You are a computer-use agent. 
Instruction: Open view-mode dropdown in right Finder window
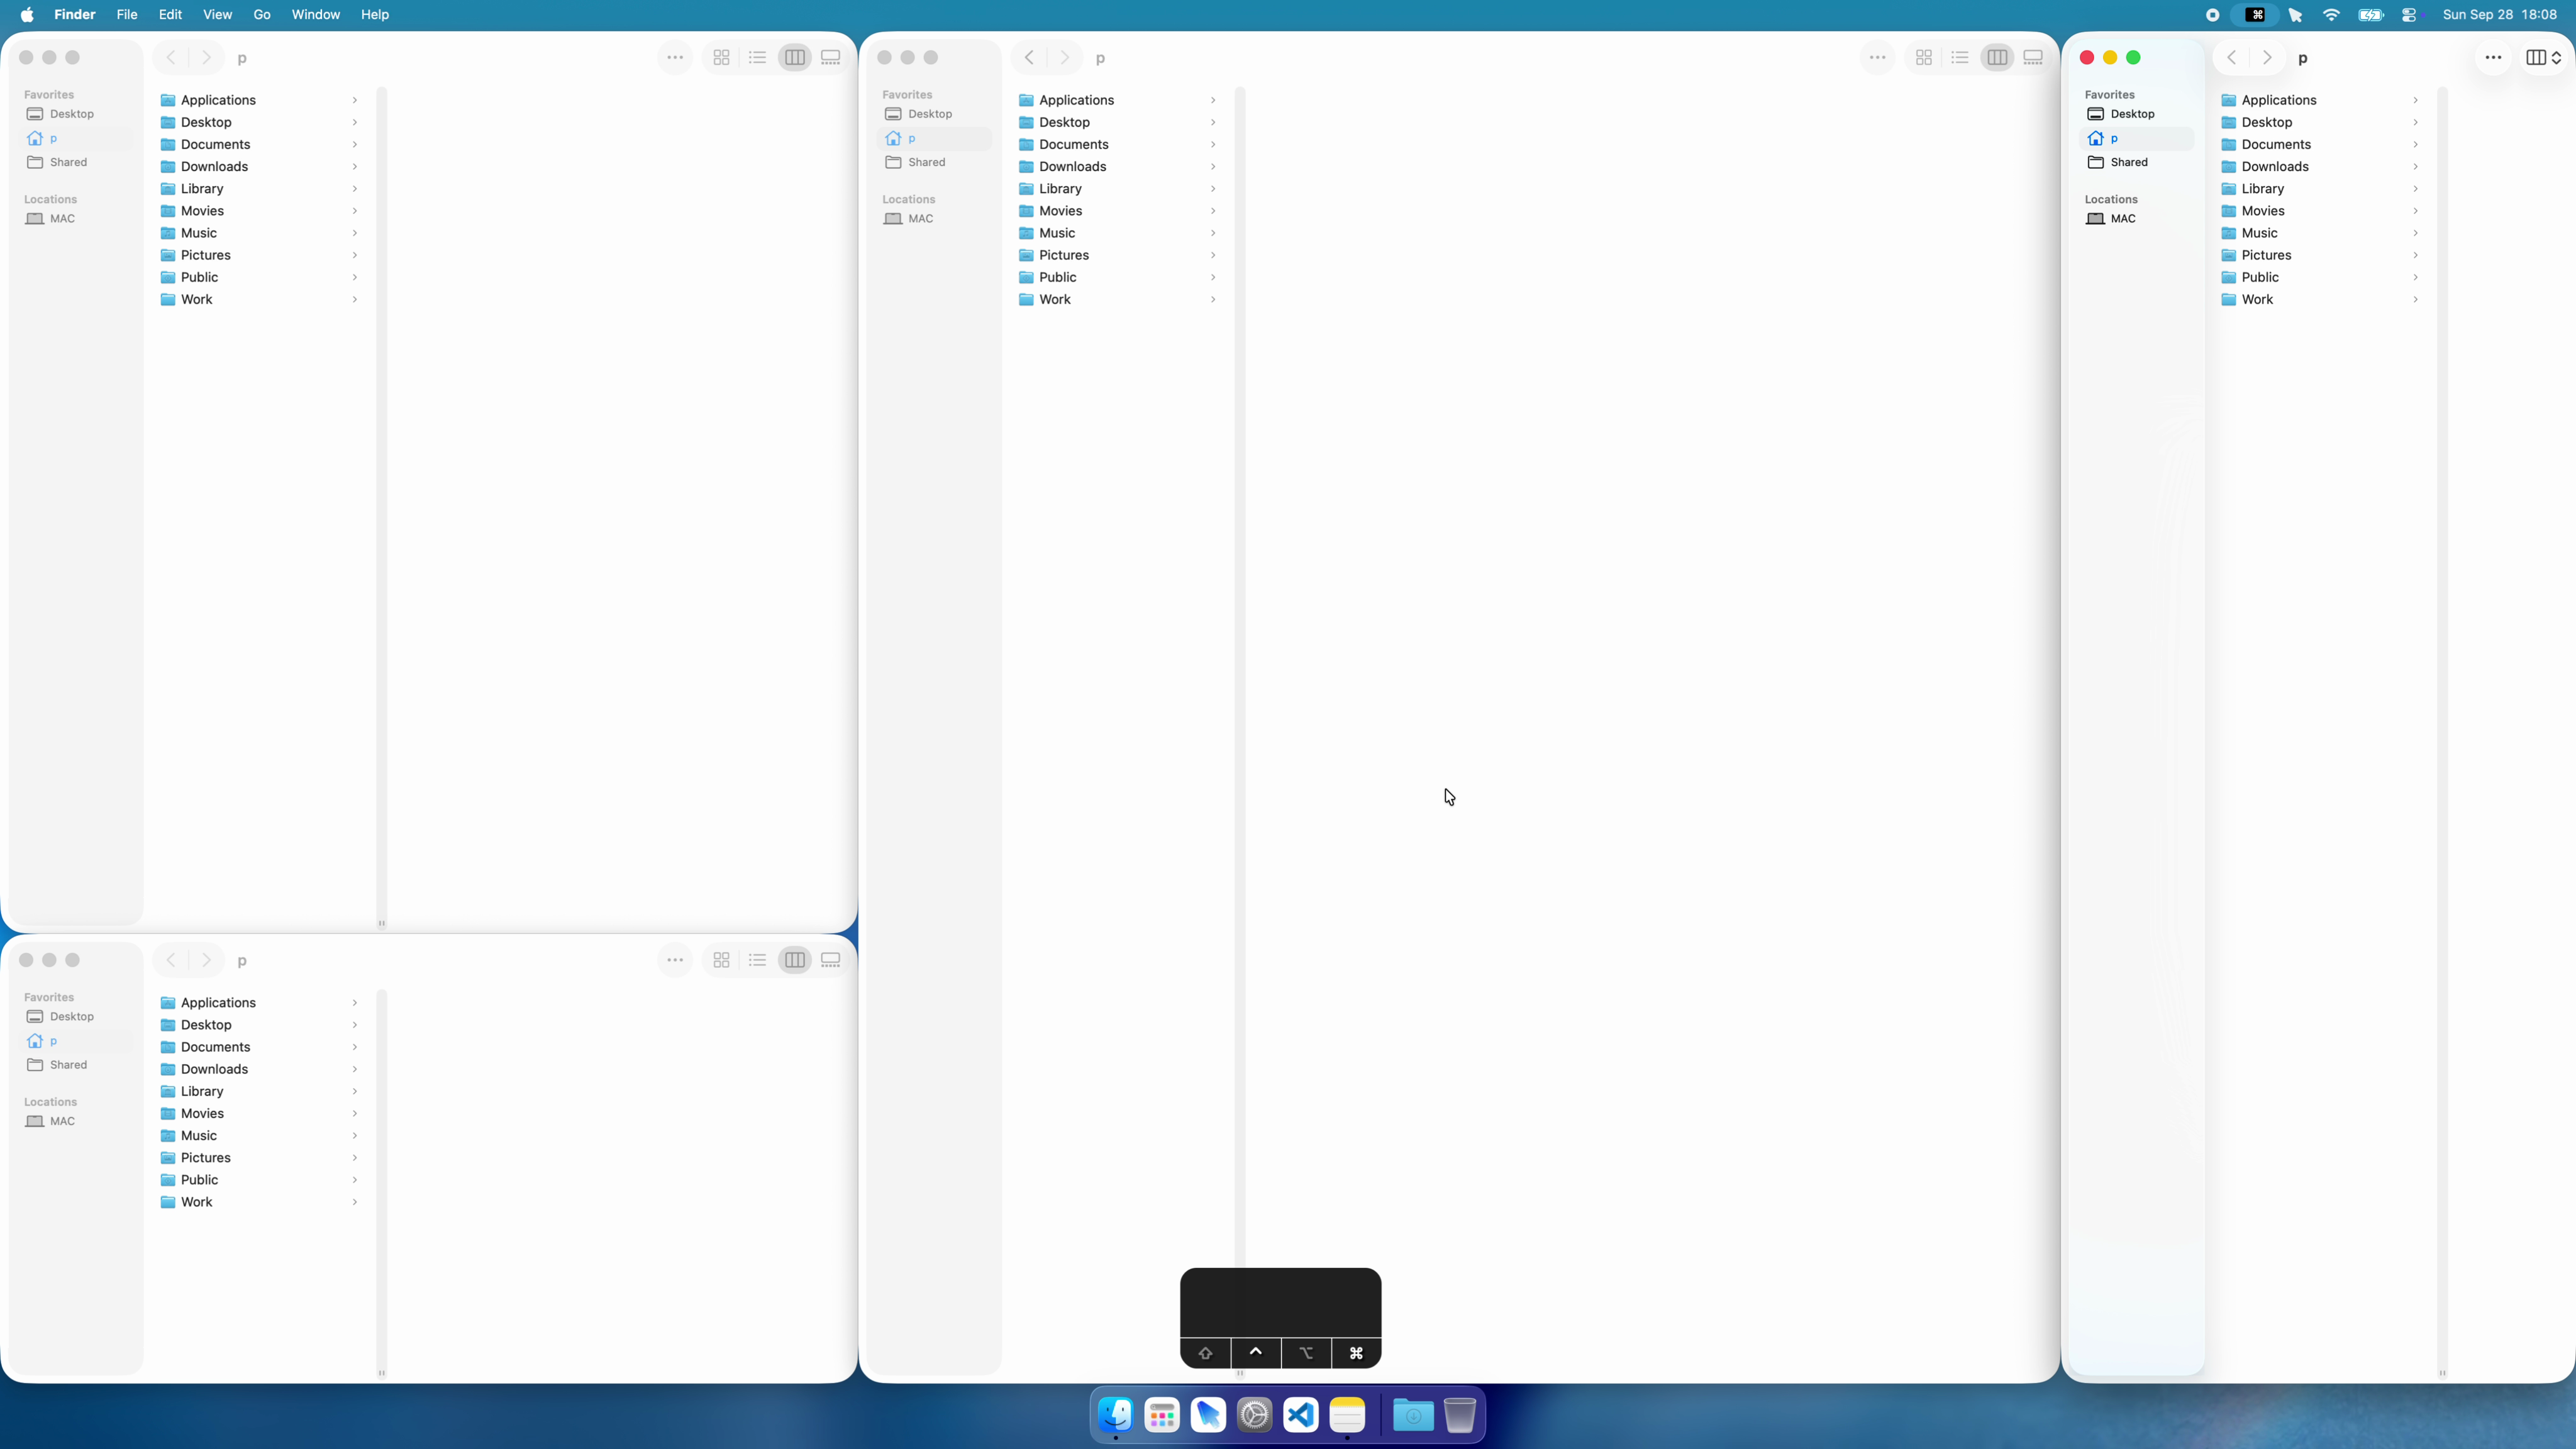(x=2543, y=58)
